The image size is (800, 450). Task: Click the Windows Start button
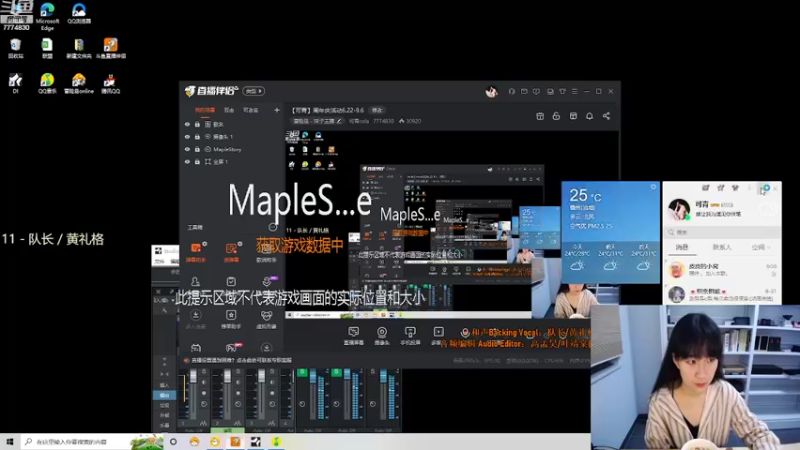click(10, 441)
